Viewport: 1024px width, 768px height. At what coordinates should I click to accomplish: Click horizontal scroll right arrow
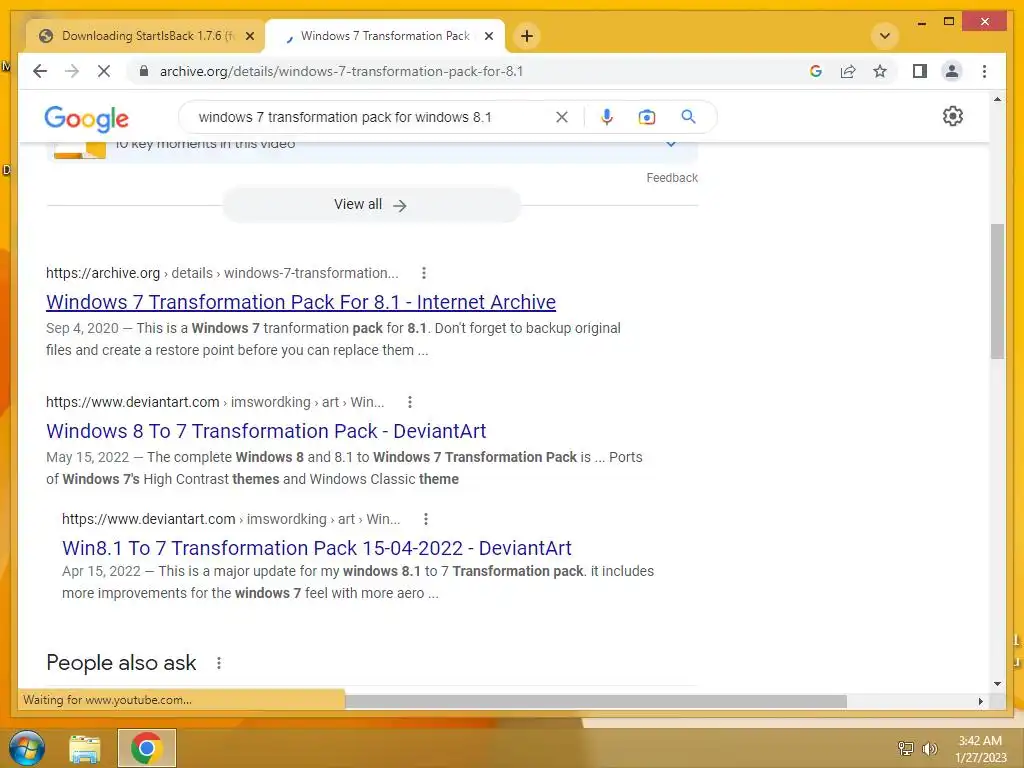pos(980,701)
